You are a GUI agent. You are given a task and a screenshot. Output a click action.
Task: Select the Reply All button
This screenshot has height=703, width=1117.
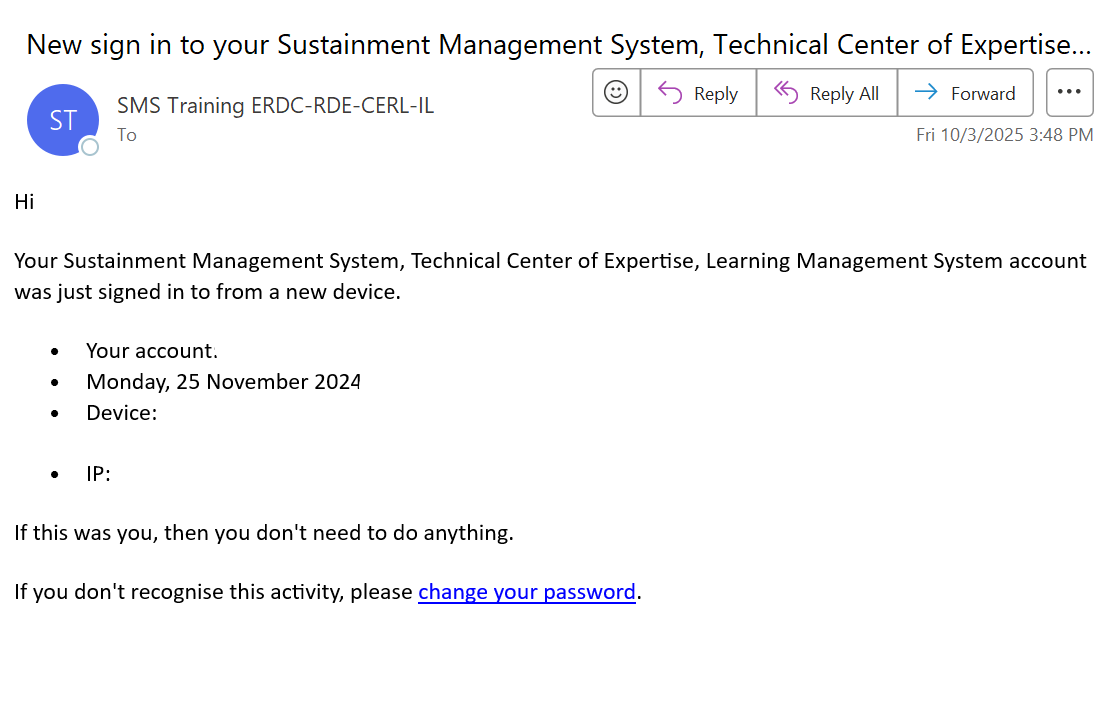pos(827,92)
